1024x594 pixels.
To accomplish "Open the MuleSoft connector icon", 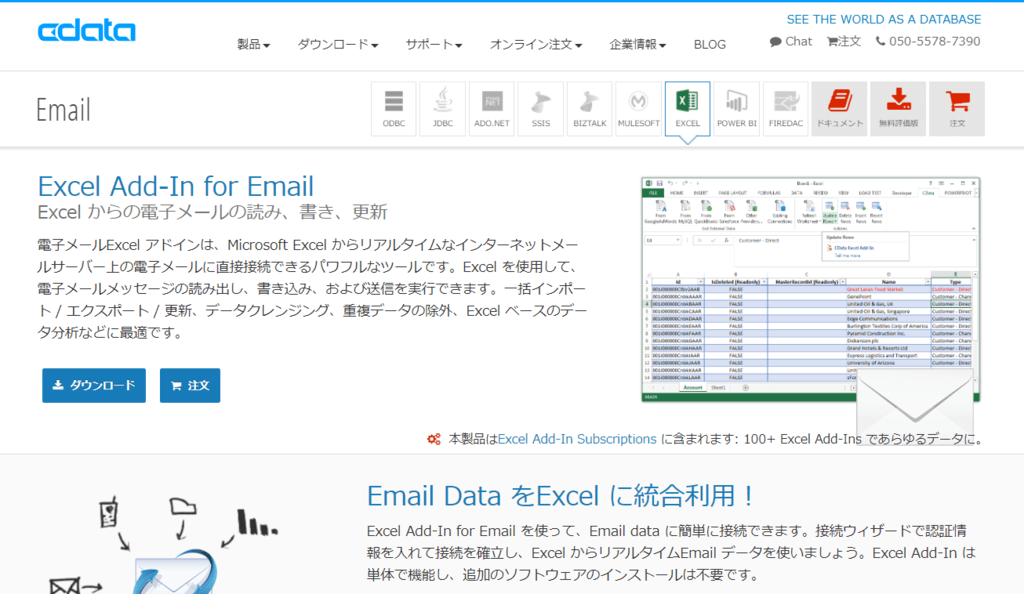I will pyautogui.click(x=639, y=109).
